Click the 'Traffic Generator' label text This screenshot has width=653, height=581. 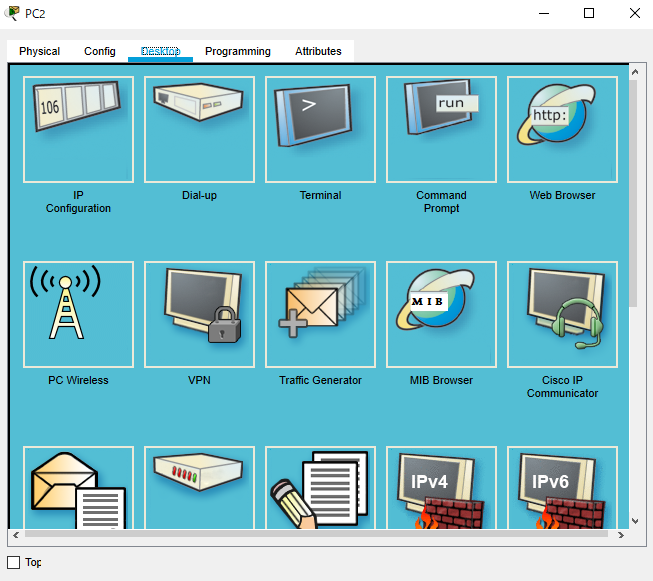(320, 380)
